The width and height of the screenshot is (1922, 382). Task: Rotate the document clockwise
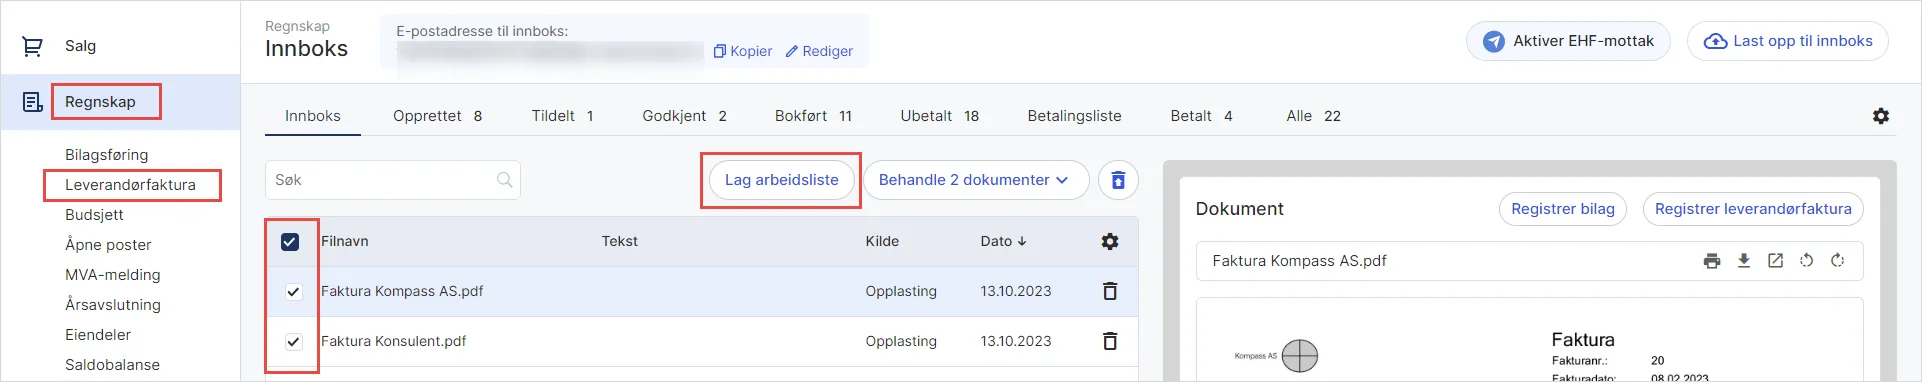[1837, 261]
